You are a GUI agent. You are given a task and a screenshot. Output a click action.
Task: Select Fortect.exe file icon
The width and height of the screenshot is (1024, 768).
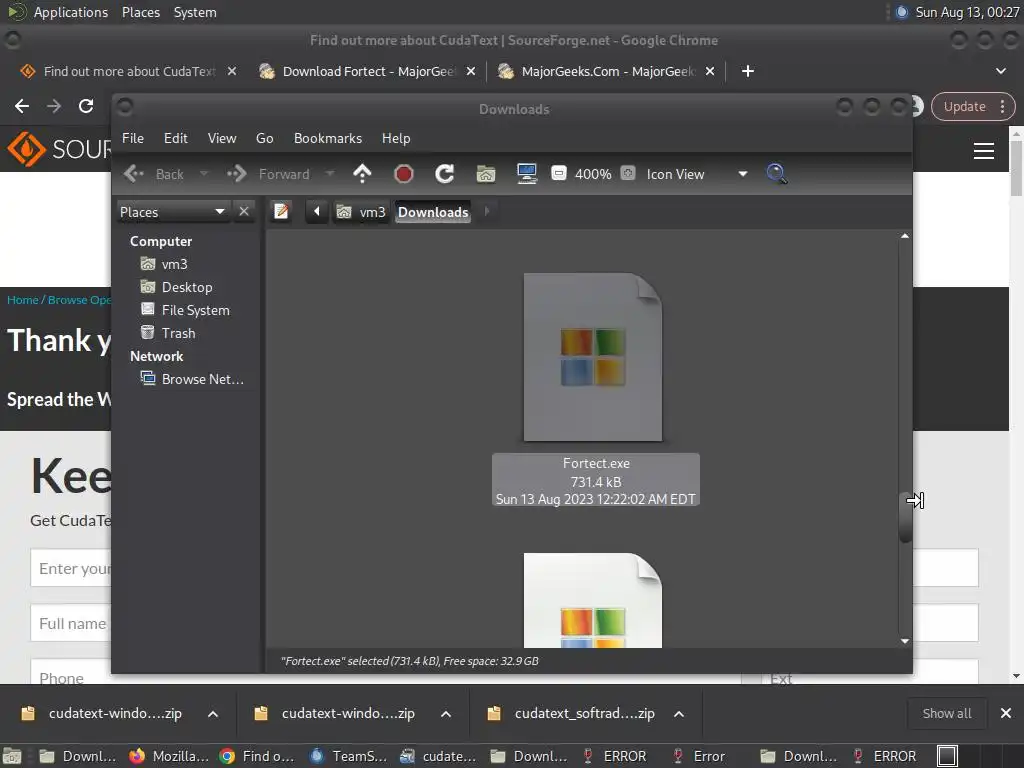[x=593, y=357]
